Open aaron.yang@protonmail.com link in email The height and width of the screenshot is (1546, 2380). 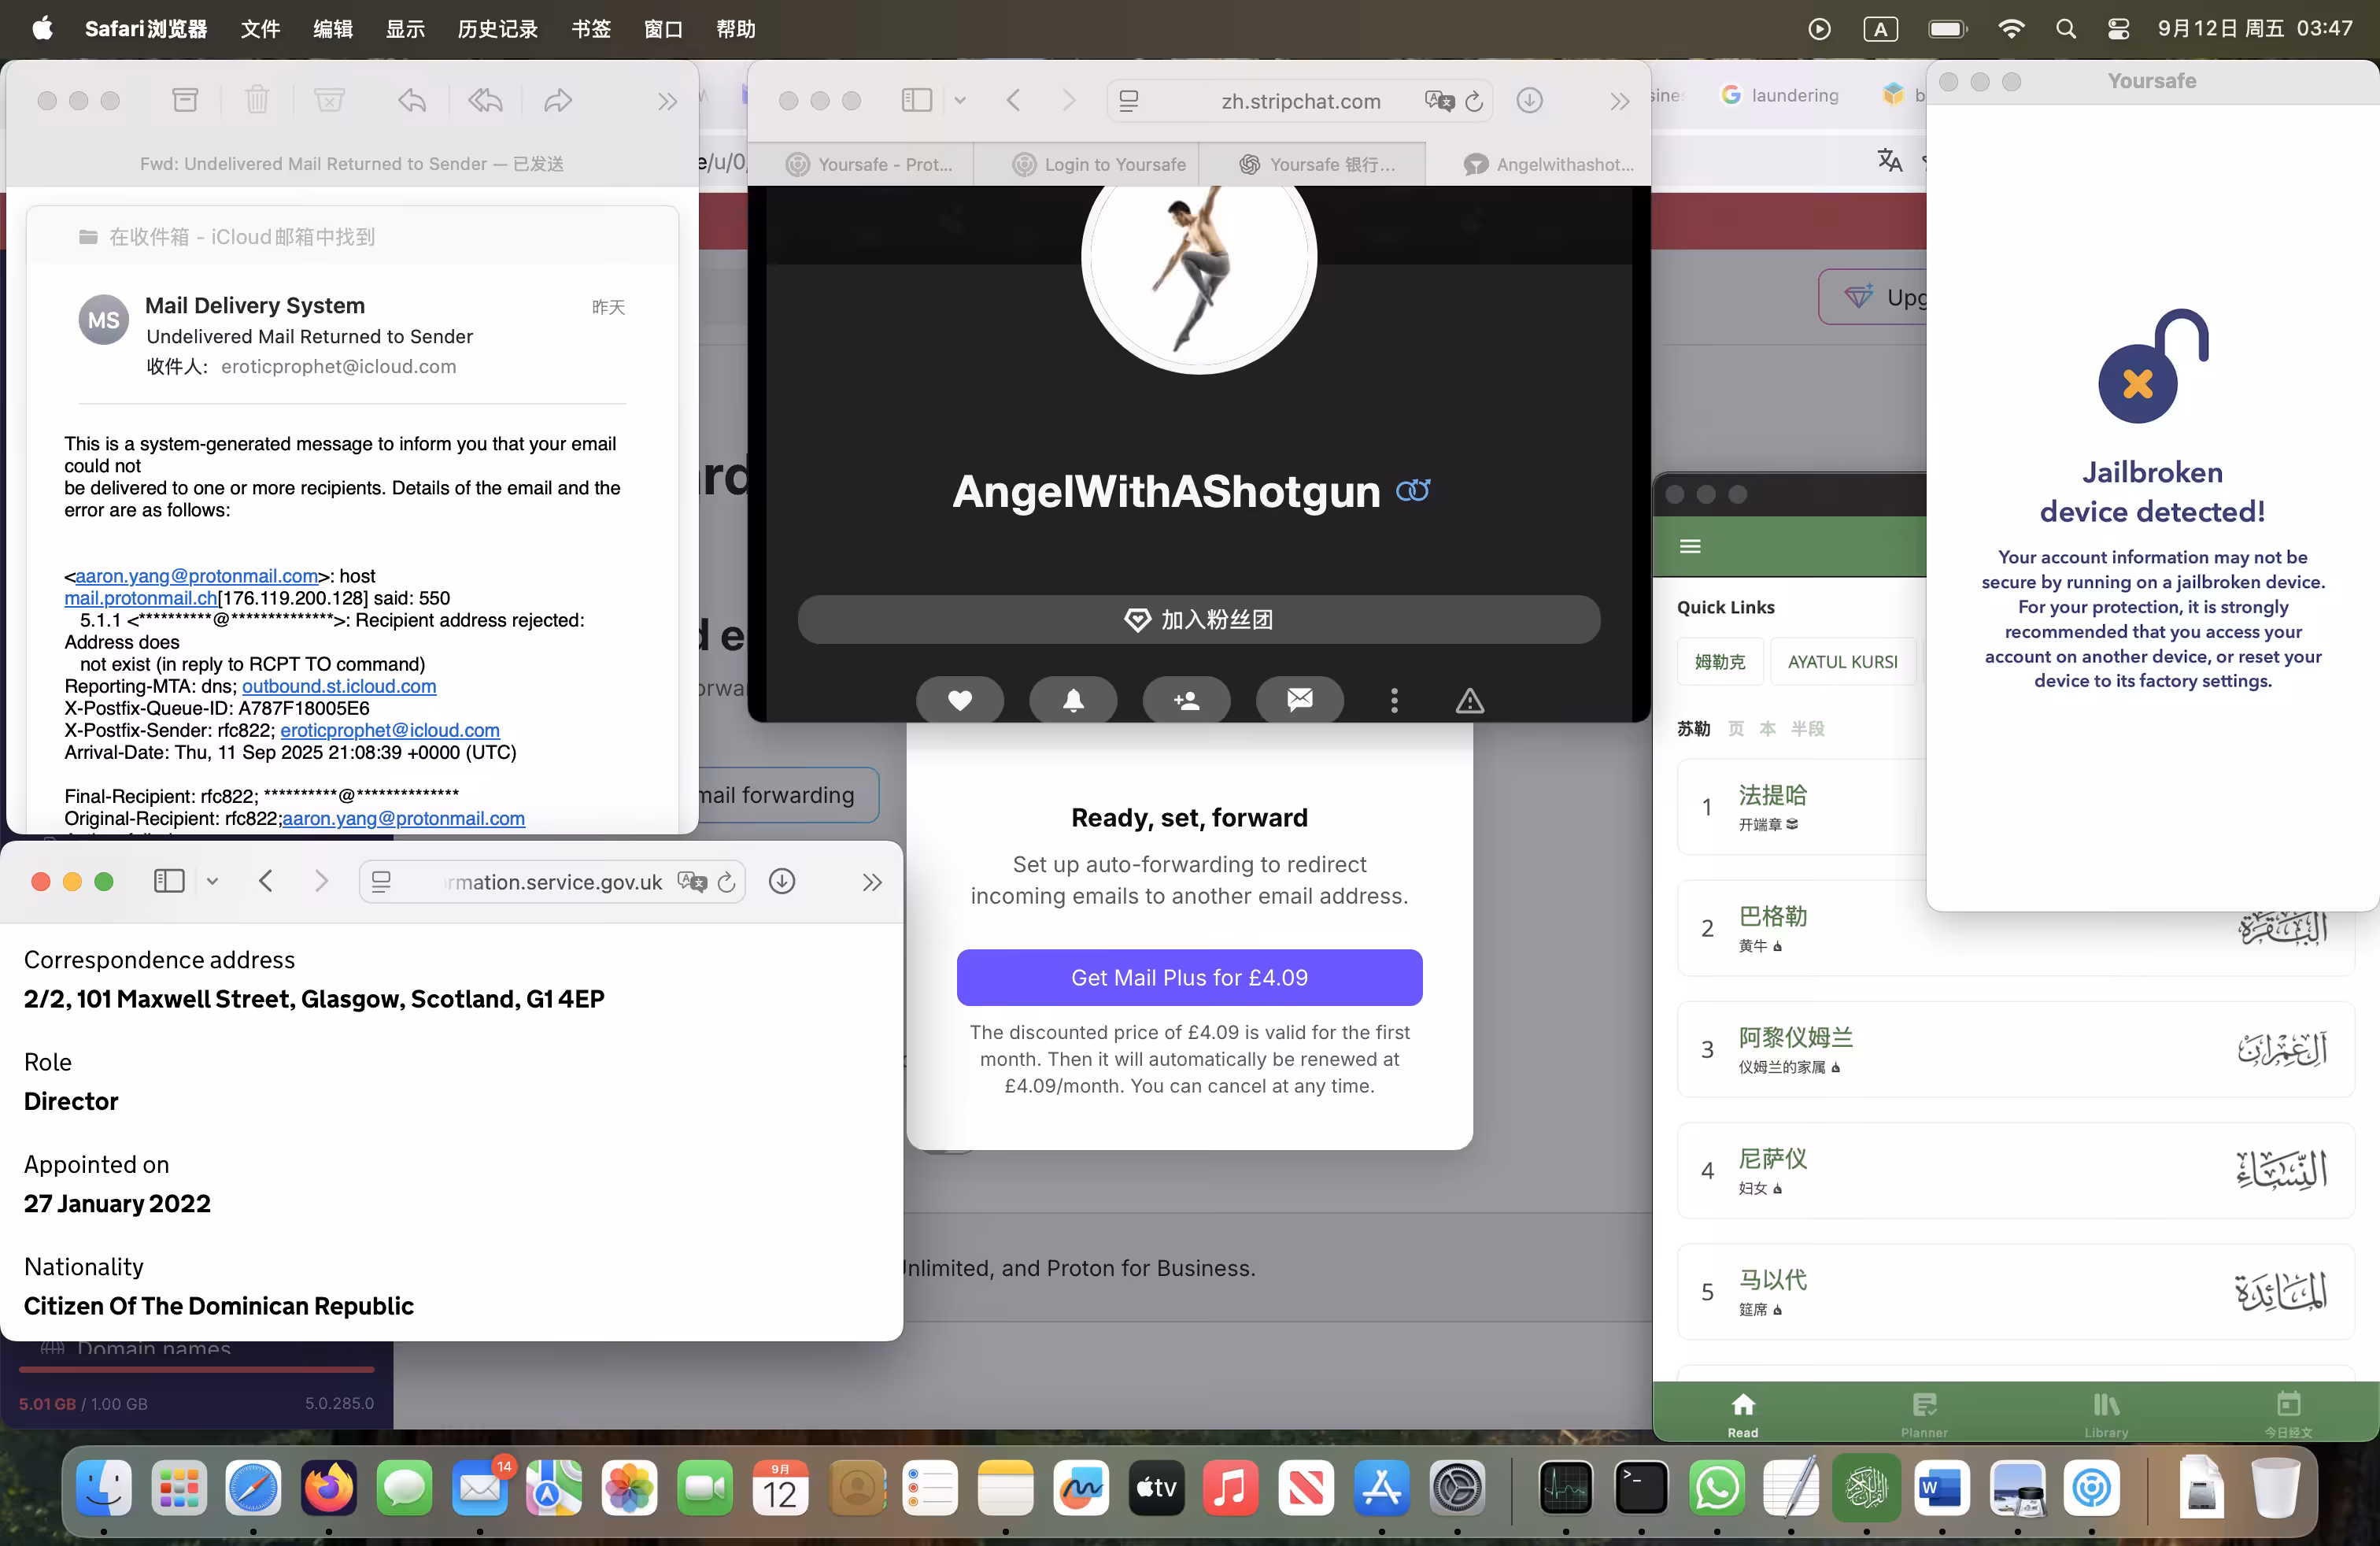196,576
